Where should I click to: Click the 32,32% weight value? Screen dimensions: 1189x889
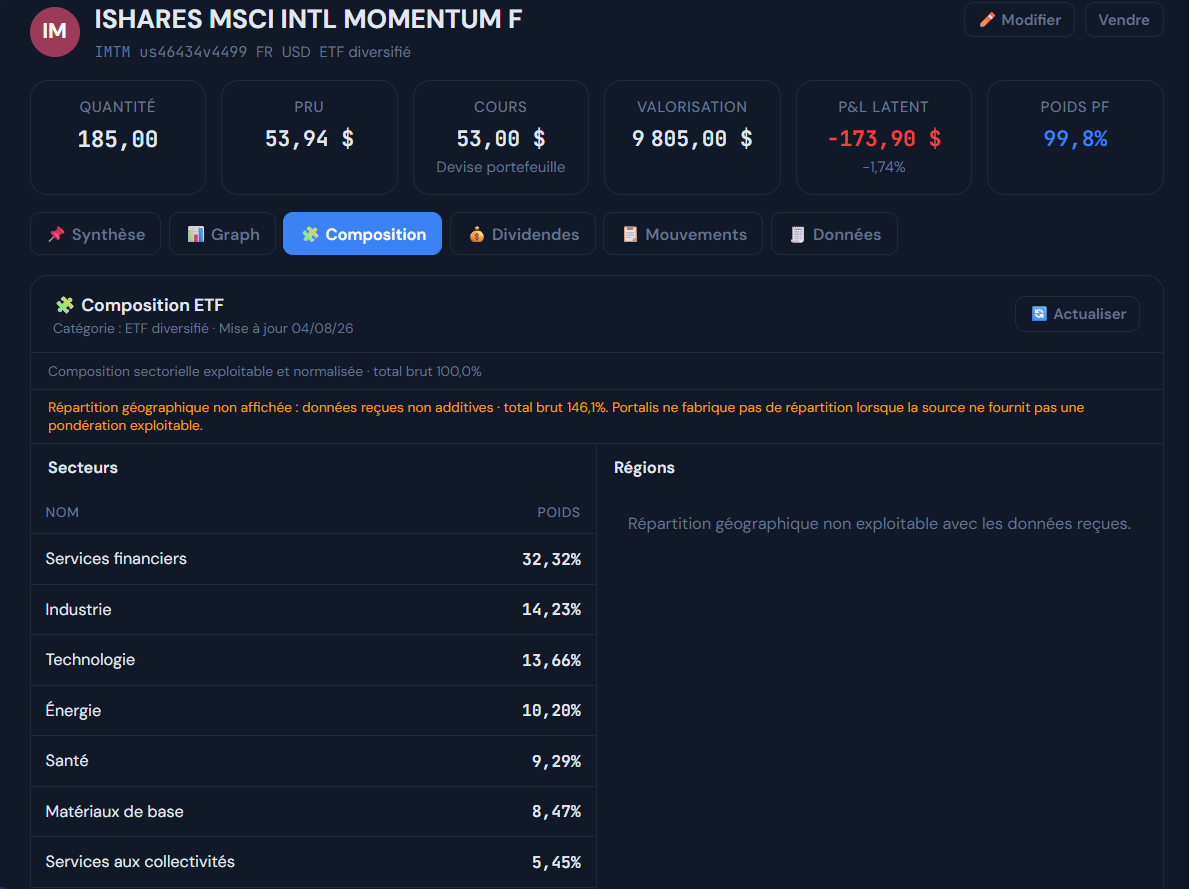tap(551, 560)
